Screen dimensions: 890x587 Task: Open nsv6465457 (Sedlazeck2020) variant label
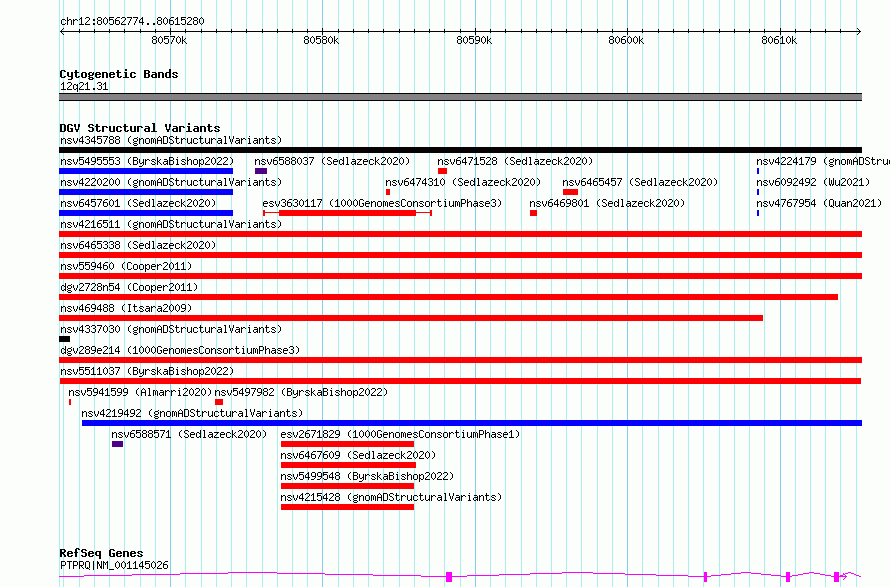(x=640, y=182)
